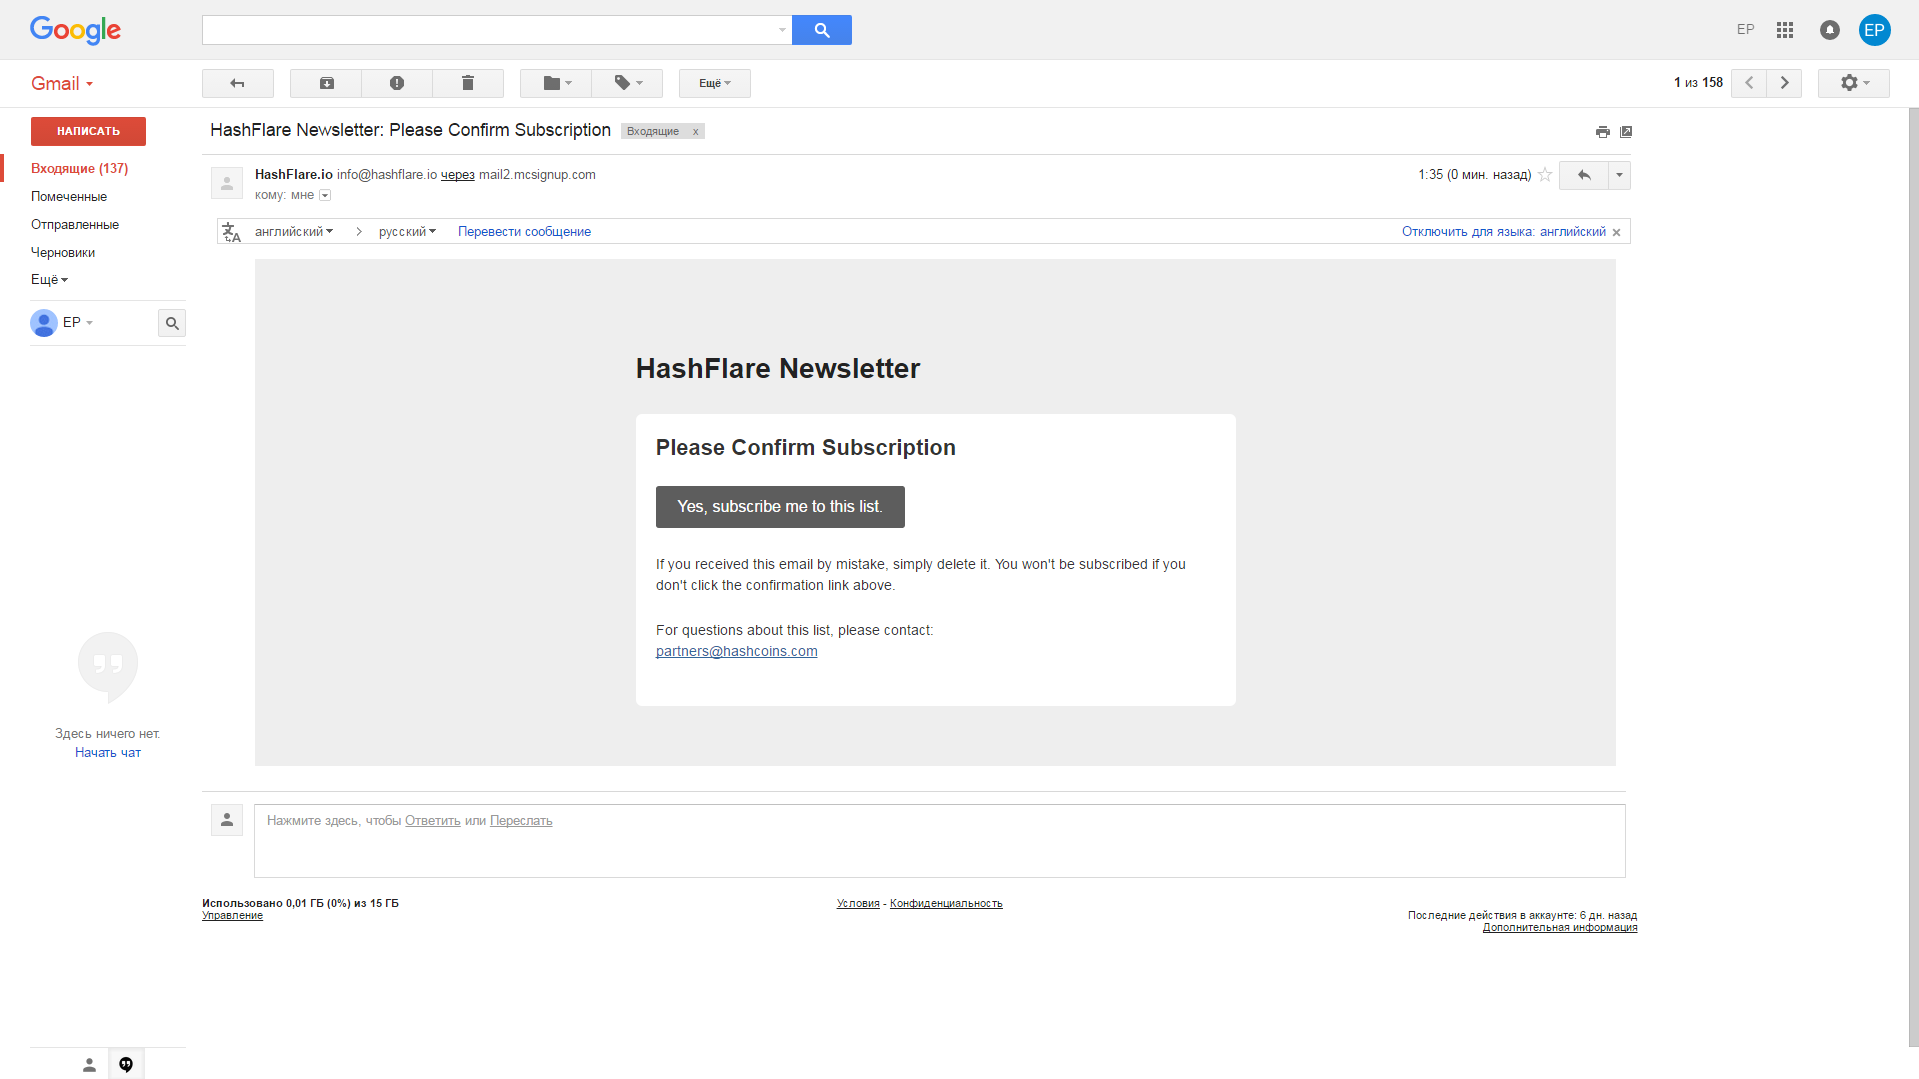The height and width of the screenshot is (1079, 1919).
Task: Click Yes, subscribe me to this list
Action: (x=780, y=507)
